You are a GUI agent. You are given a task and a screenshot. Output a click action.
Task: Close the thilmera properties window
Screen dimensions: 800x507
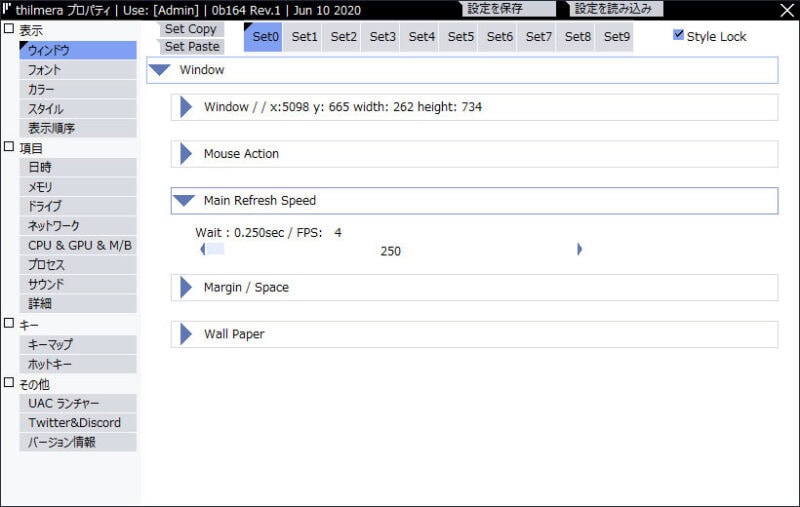pos(787,10)
